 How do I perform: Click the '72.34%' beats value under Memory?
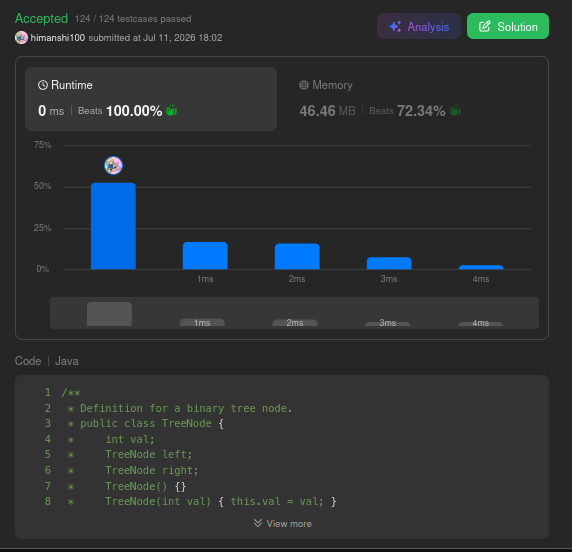click(421, 111)
